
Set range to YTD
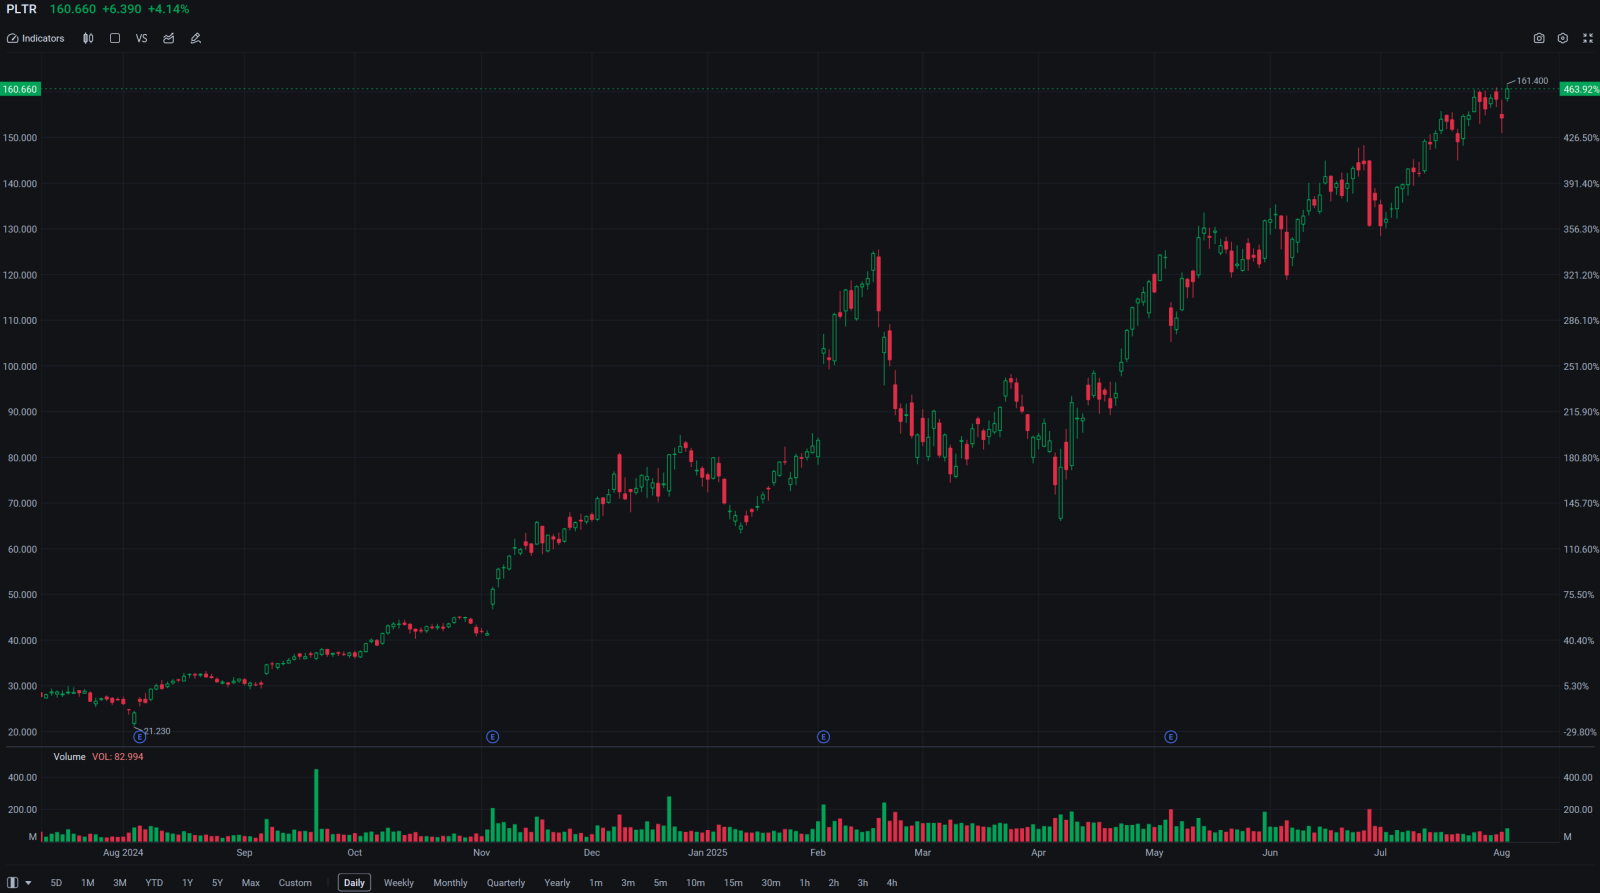pos(154,883)
